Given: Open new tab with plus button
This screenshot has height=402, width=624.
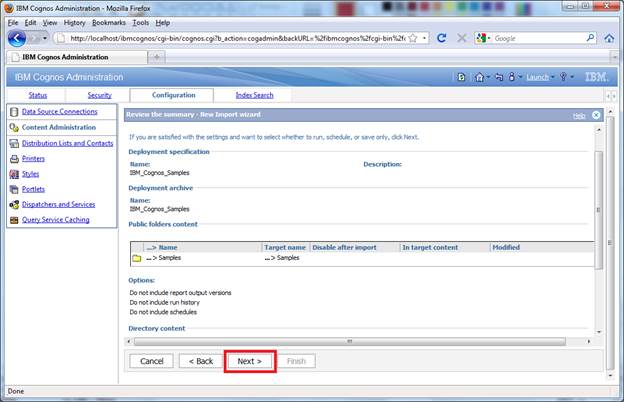Looking at the screenshot, I should pyautogui.click(x=157, y=57).
